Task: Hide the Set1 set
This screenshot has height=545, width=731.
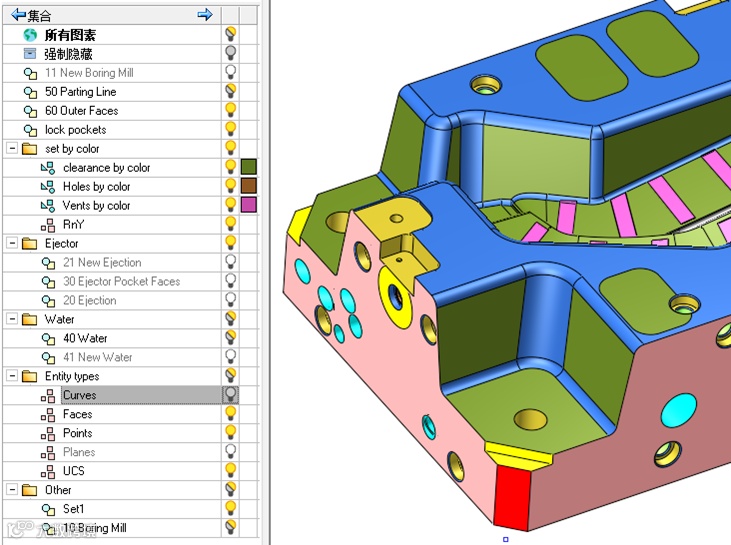Action: 230,508
